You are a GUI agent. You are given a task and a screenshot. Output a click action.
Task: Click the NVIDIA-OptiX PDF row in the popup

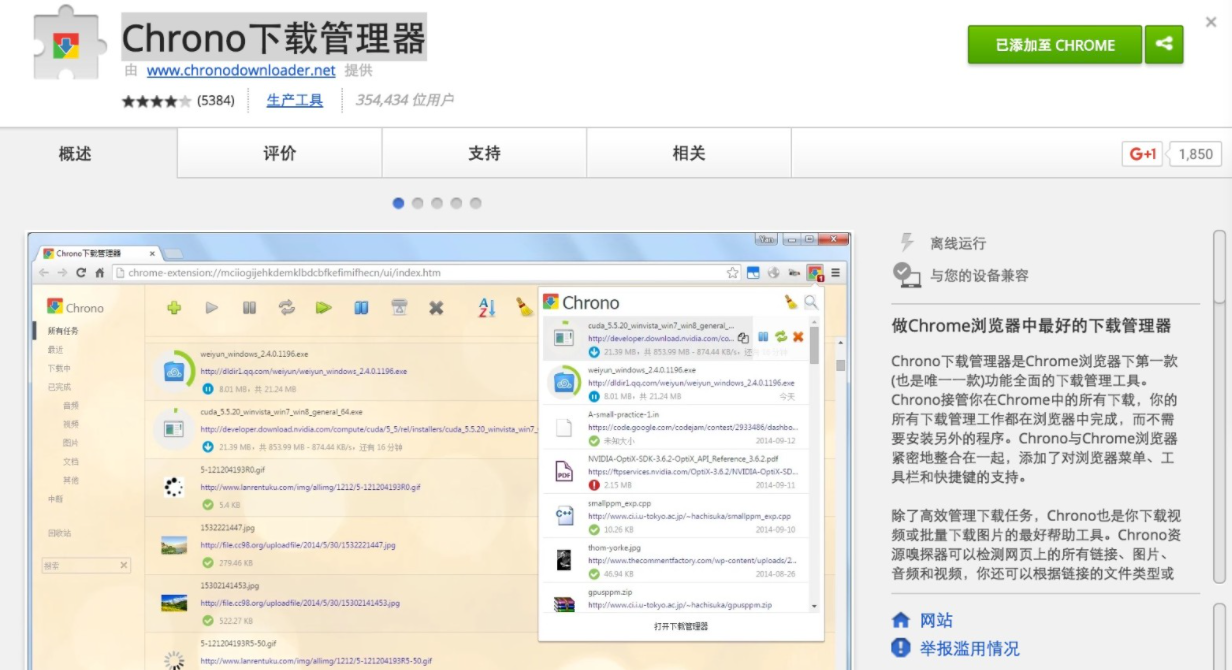click(x=676, y=470)
